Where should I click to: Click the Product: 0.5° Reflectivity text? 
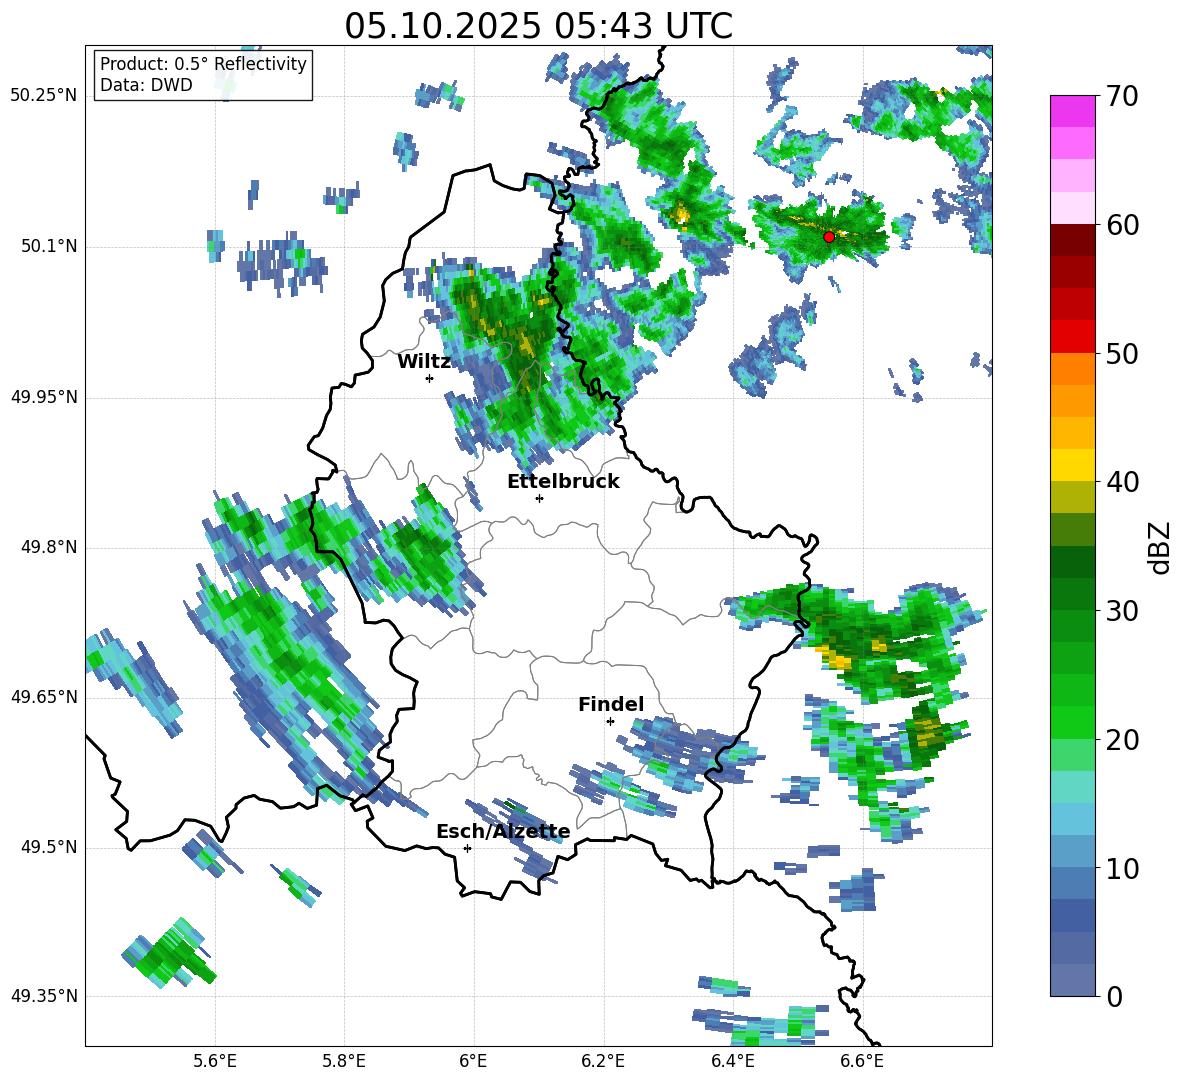203,64
